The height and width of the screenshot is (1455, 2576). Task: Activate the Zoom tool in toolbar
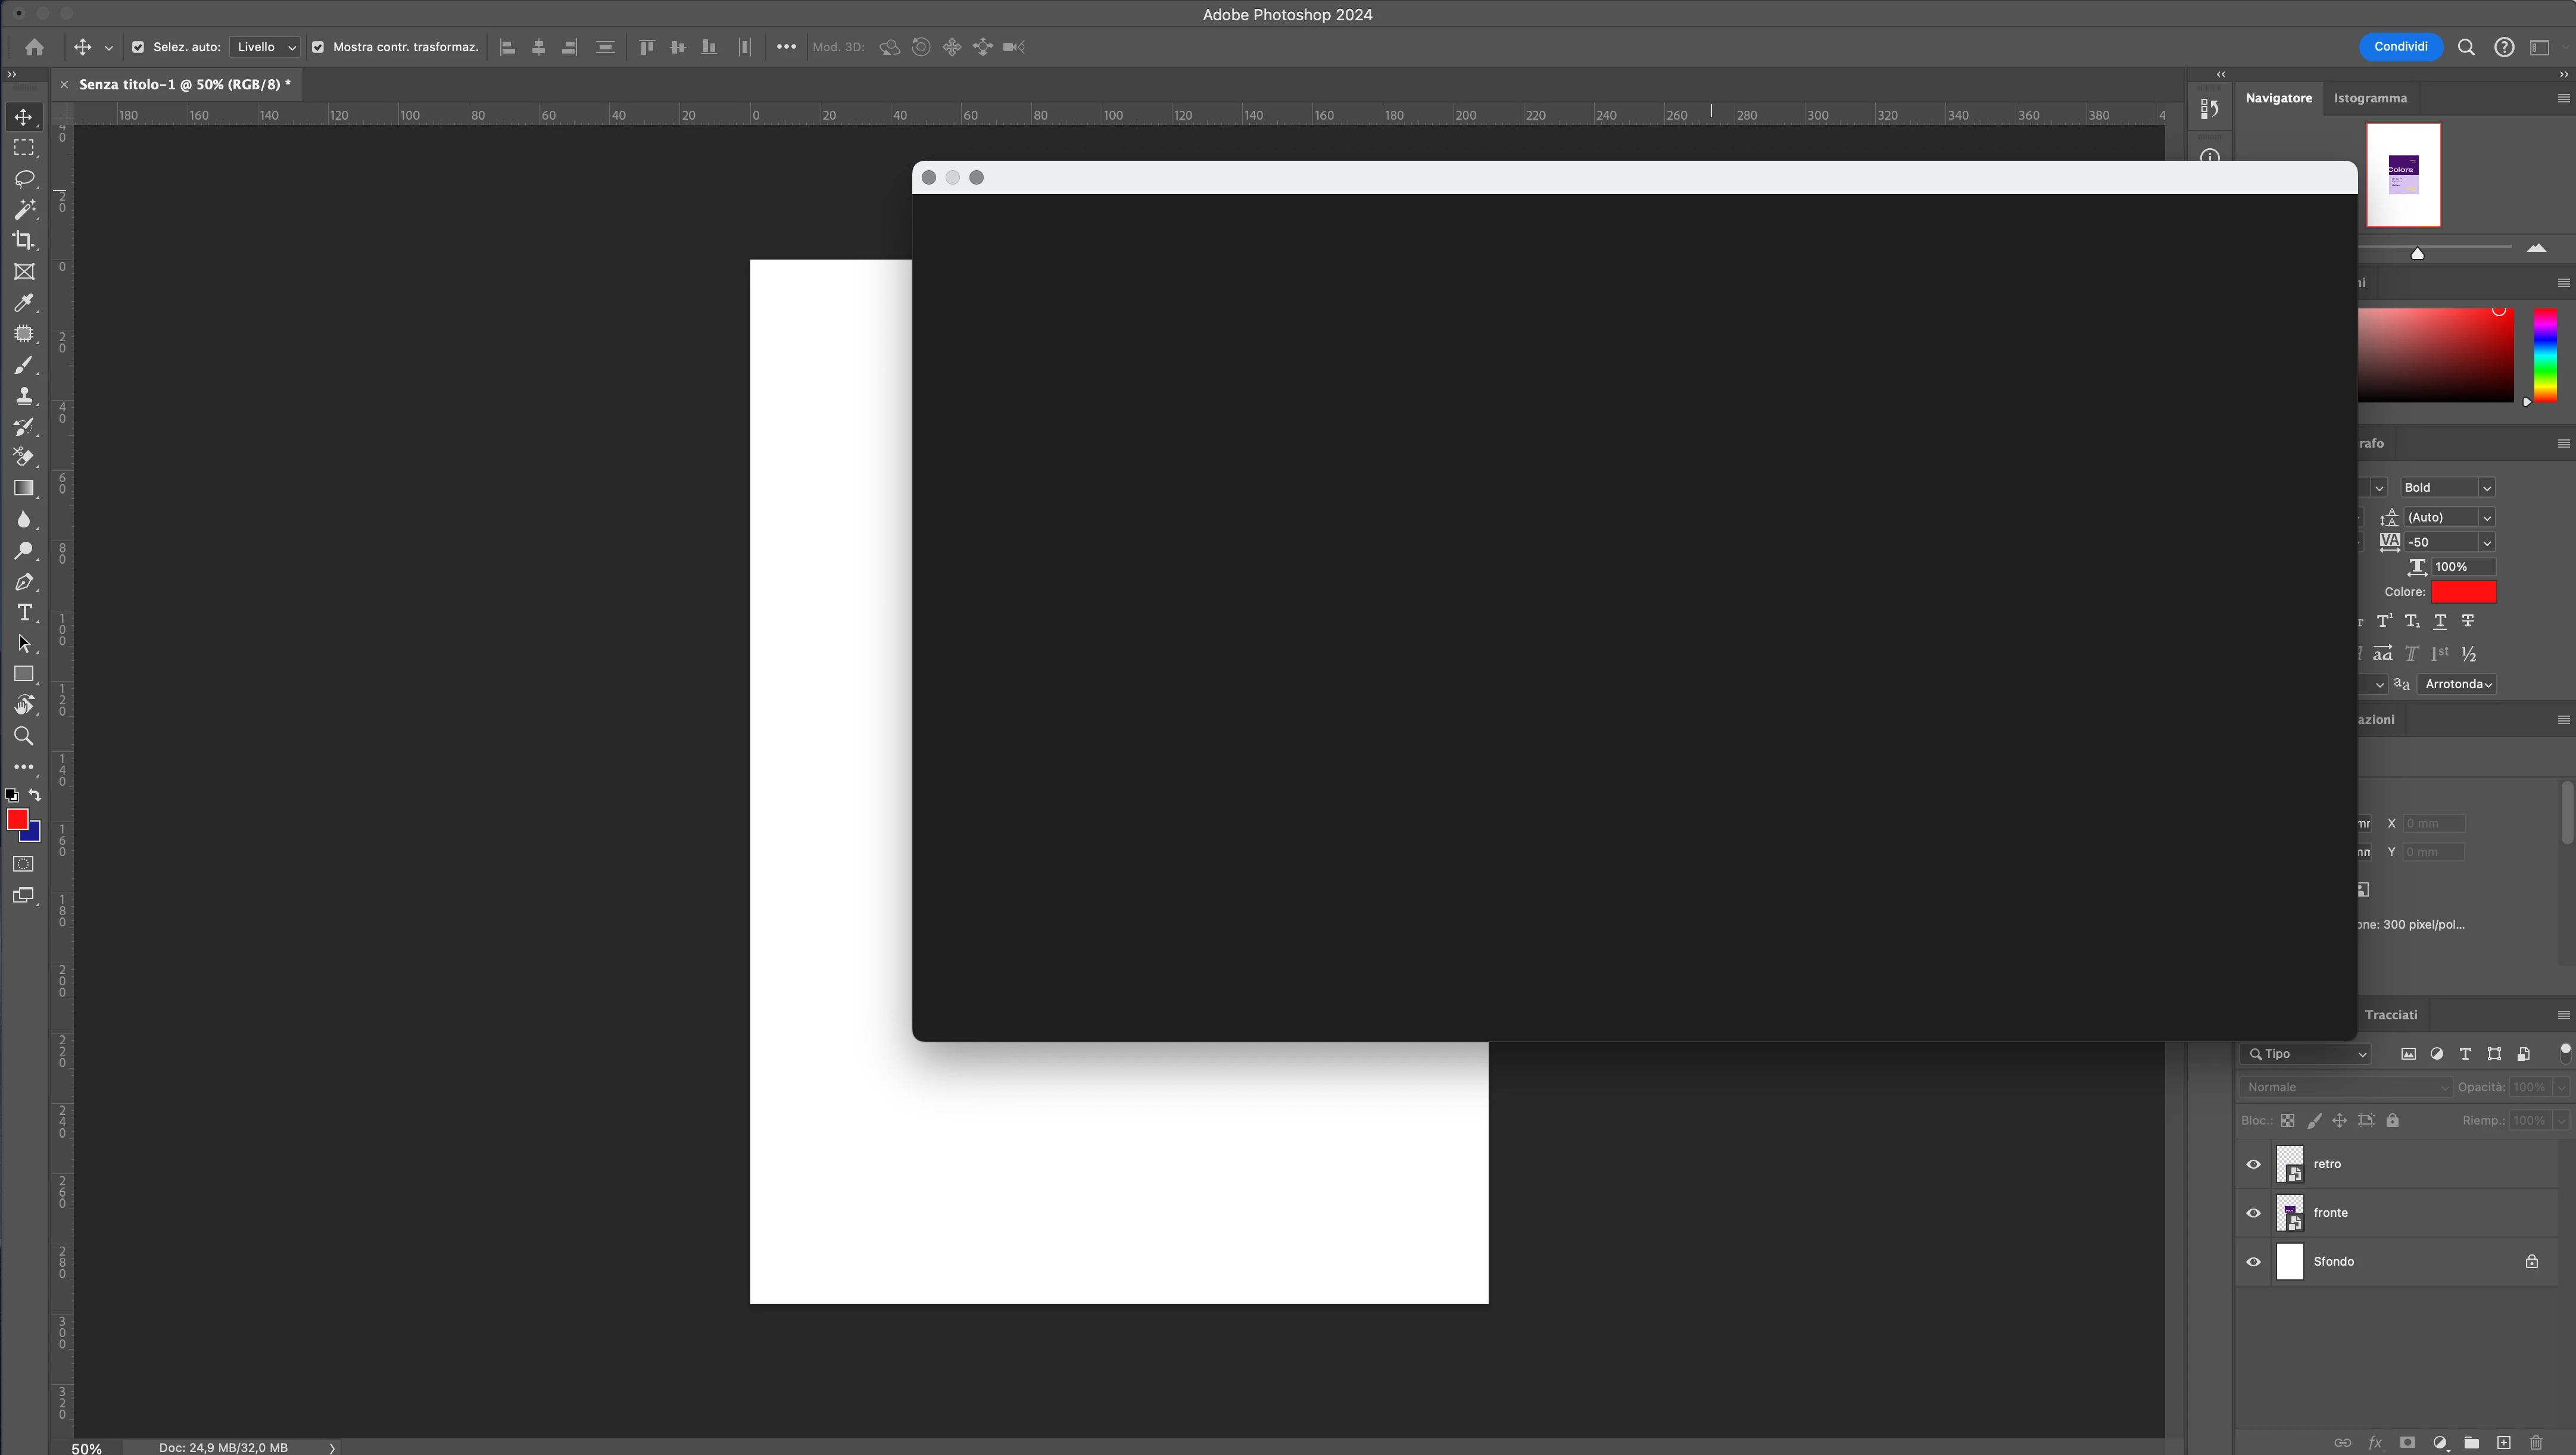pos(24,736)
